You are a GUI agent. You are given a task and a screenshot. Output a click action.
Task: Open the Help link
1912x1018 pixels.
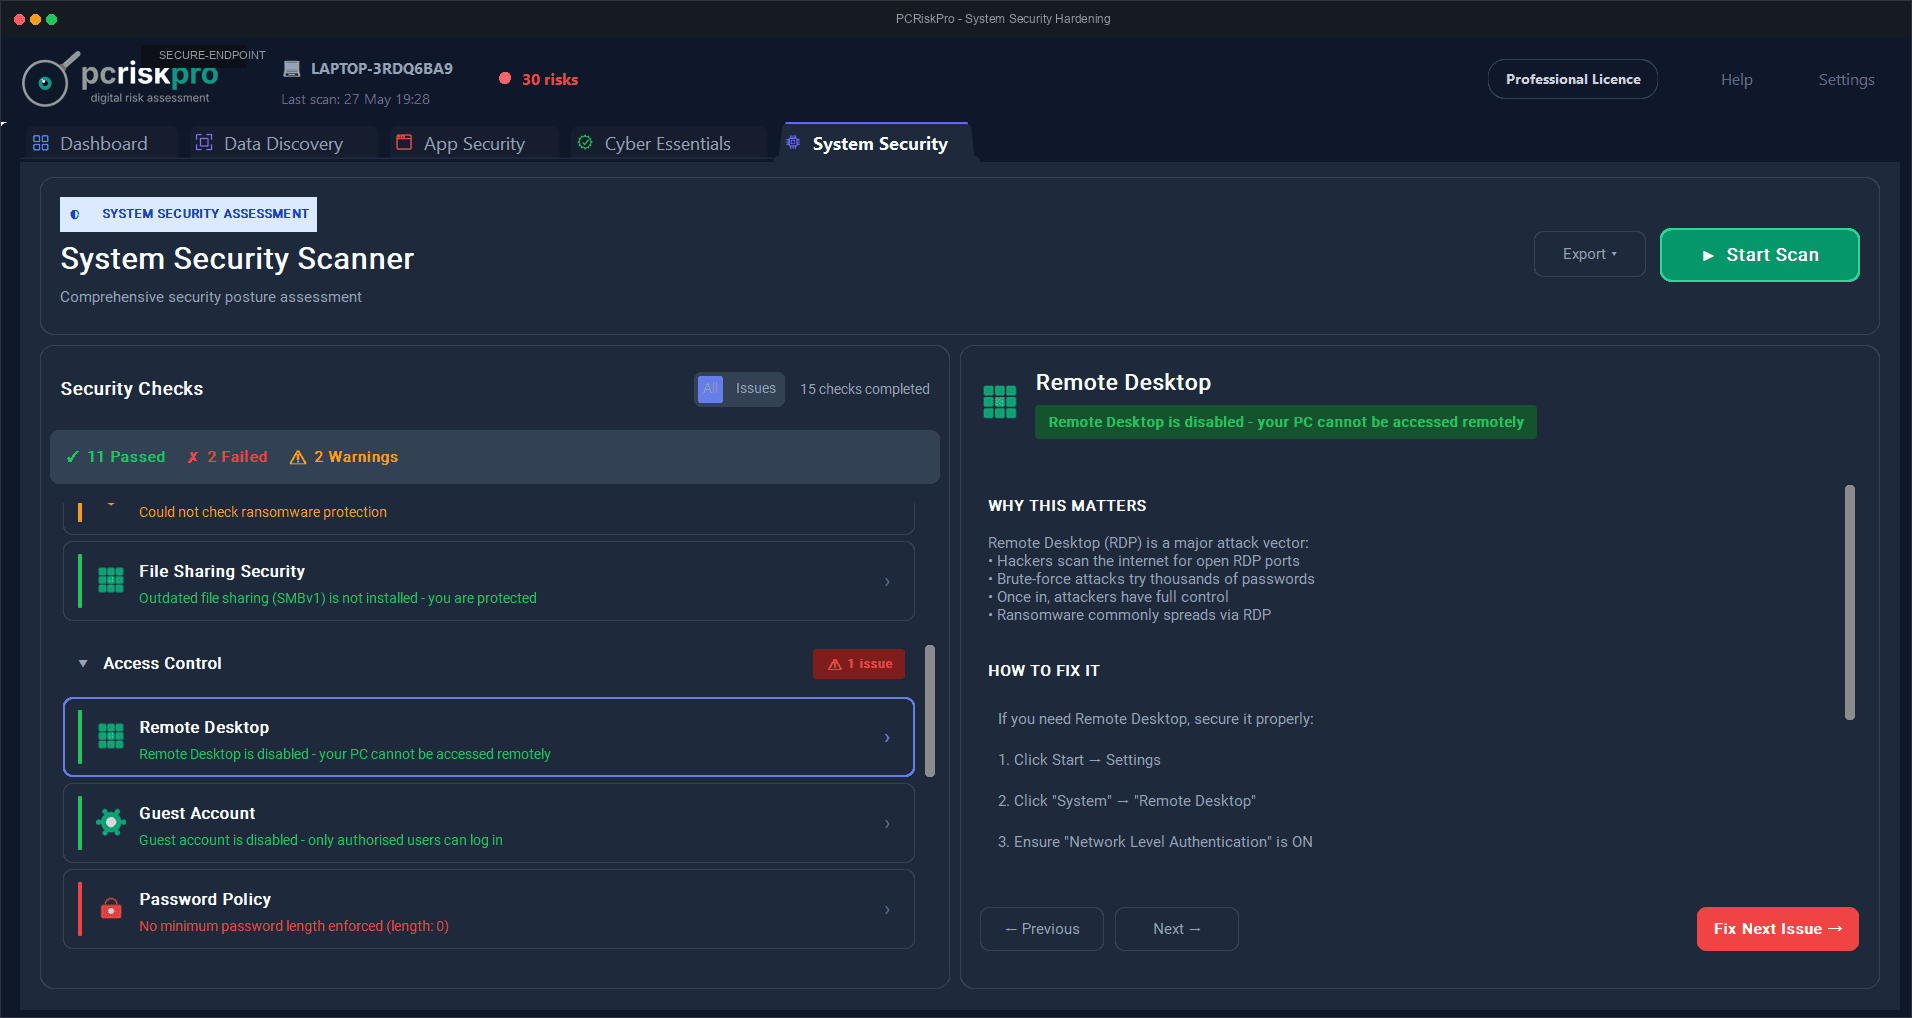tap(1736, 80)
